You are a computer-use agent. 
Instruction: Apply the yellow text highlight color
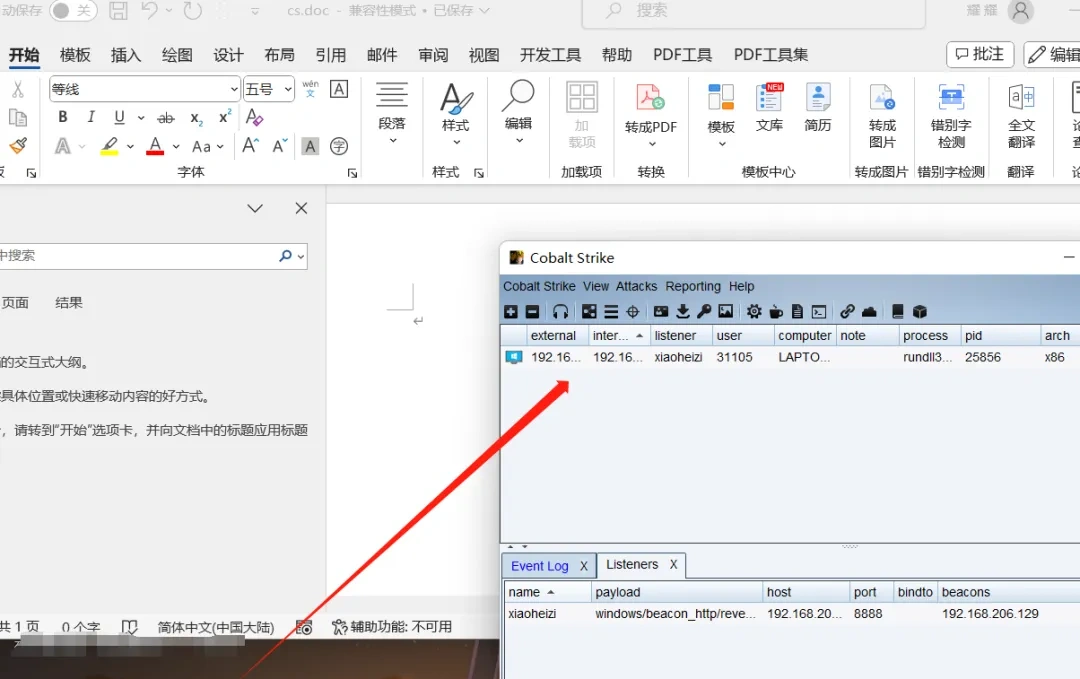point(109,146)
